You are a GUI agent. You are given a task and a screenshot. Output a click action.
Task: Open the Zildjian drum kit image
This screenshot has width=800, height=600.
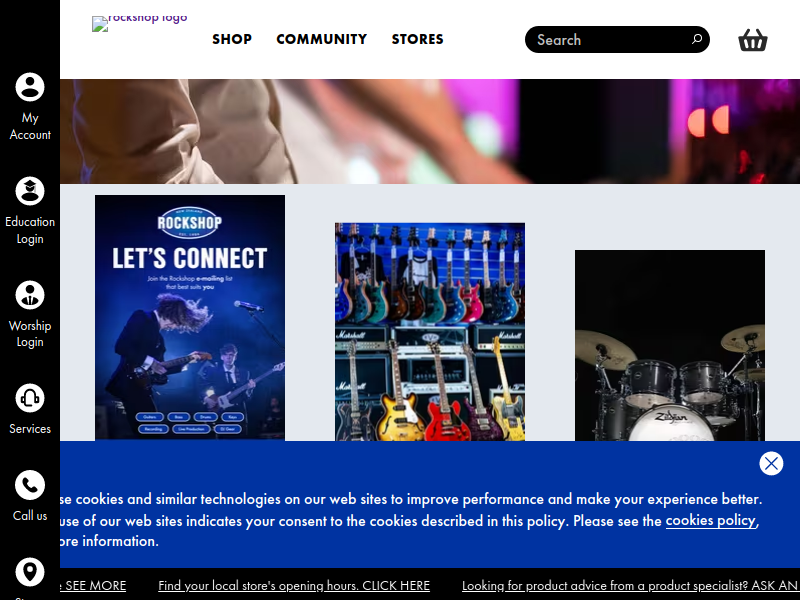tap(669, 345)
